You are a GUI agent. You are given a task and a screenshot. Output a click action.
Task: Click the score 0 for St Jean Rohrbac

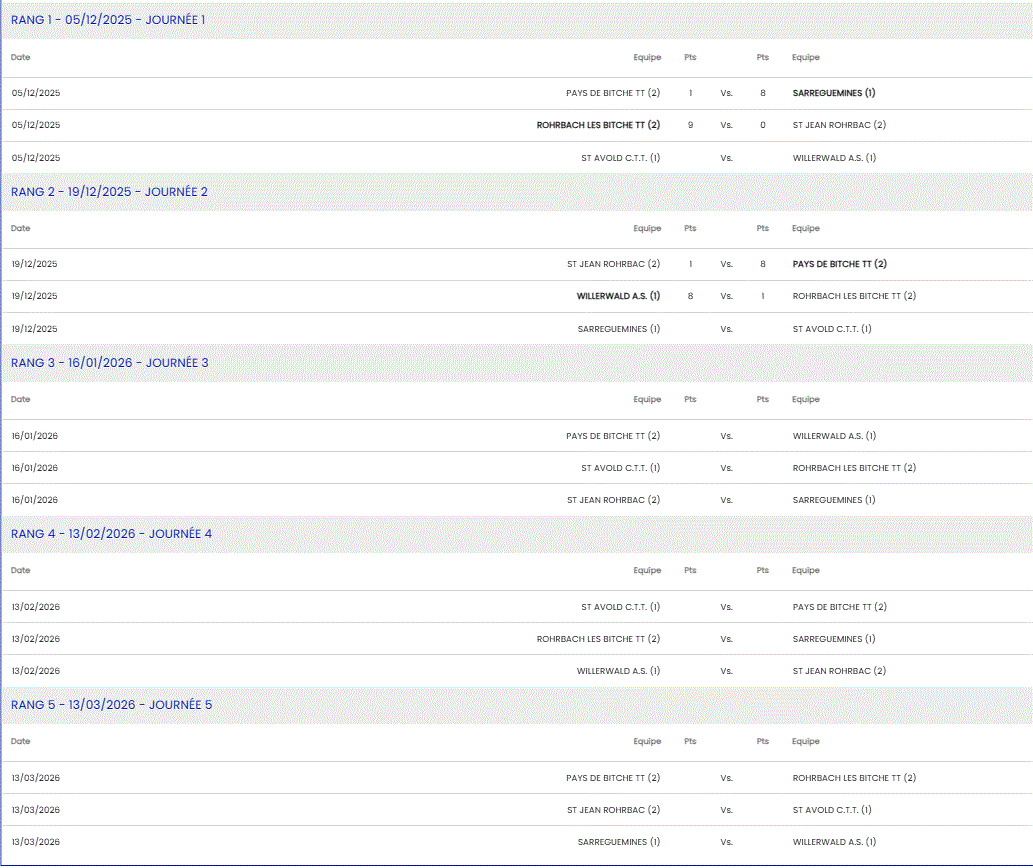click(762, 125)
